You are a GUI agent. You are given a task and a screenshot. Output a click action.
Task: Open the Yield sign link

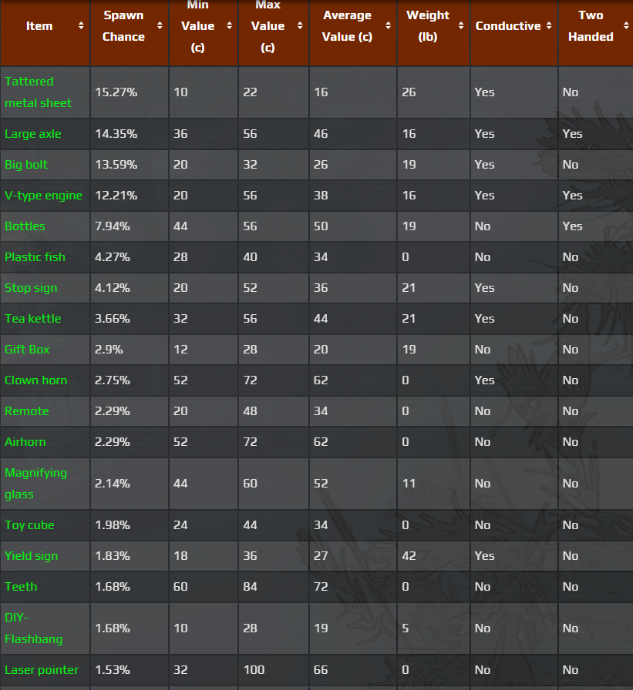31,556
